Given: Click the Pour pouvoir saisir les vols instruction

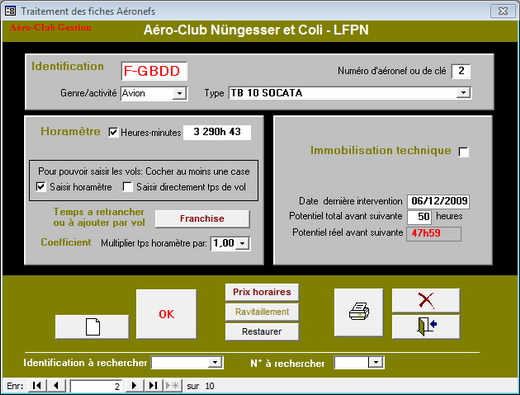Looking at the screenshot, I should pyautogui.click(x=144, y=171).
